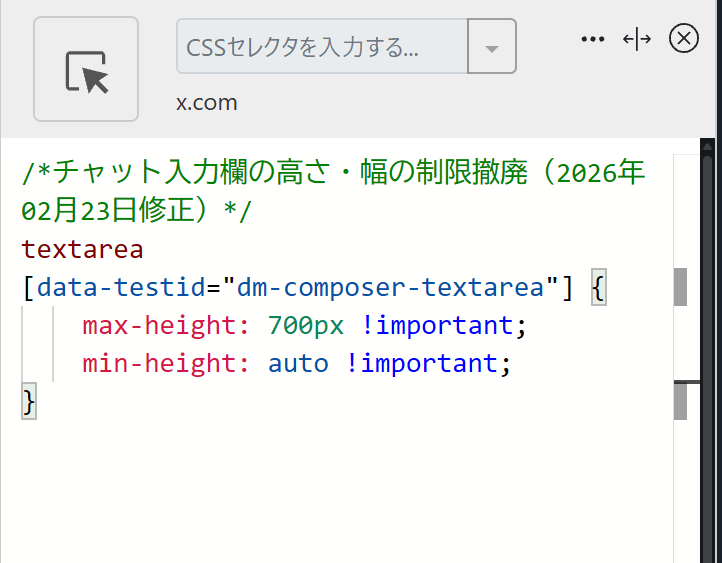Click the "dm-composer-textarea" string value
Viewport: 722px width, 563px height.
pyautogui.click(x=390, y=288)
